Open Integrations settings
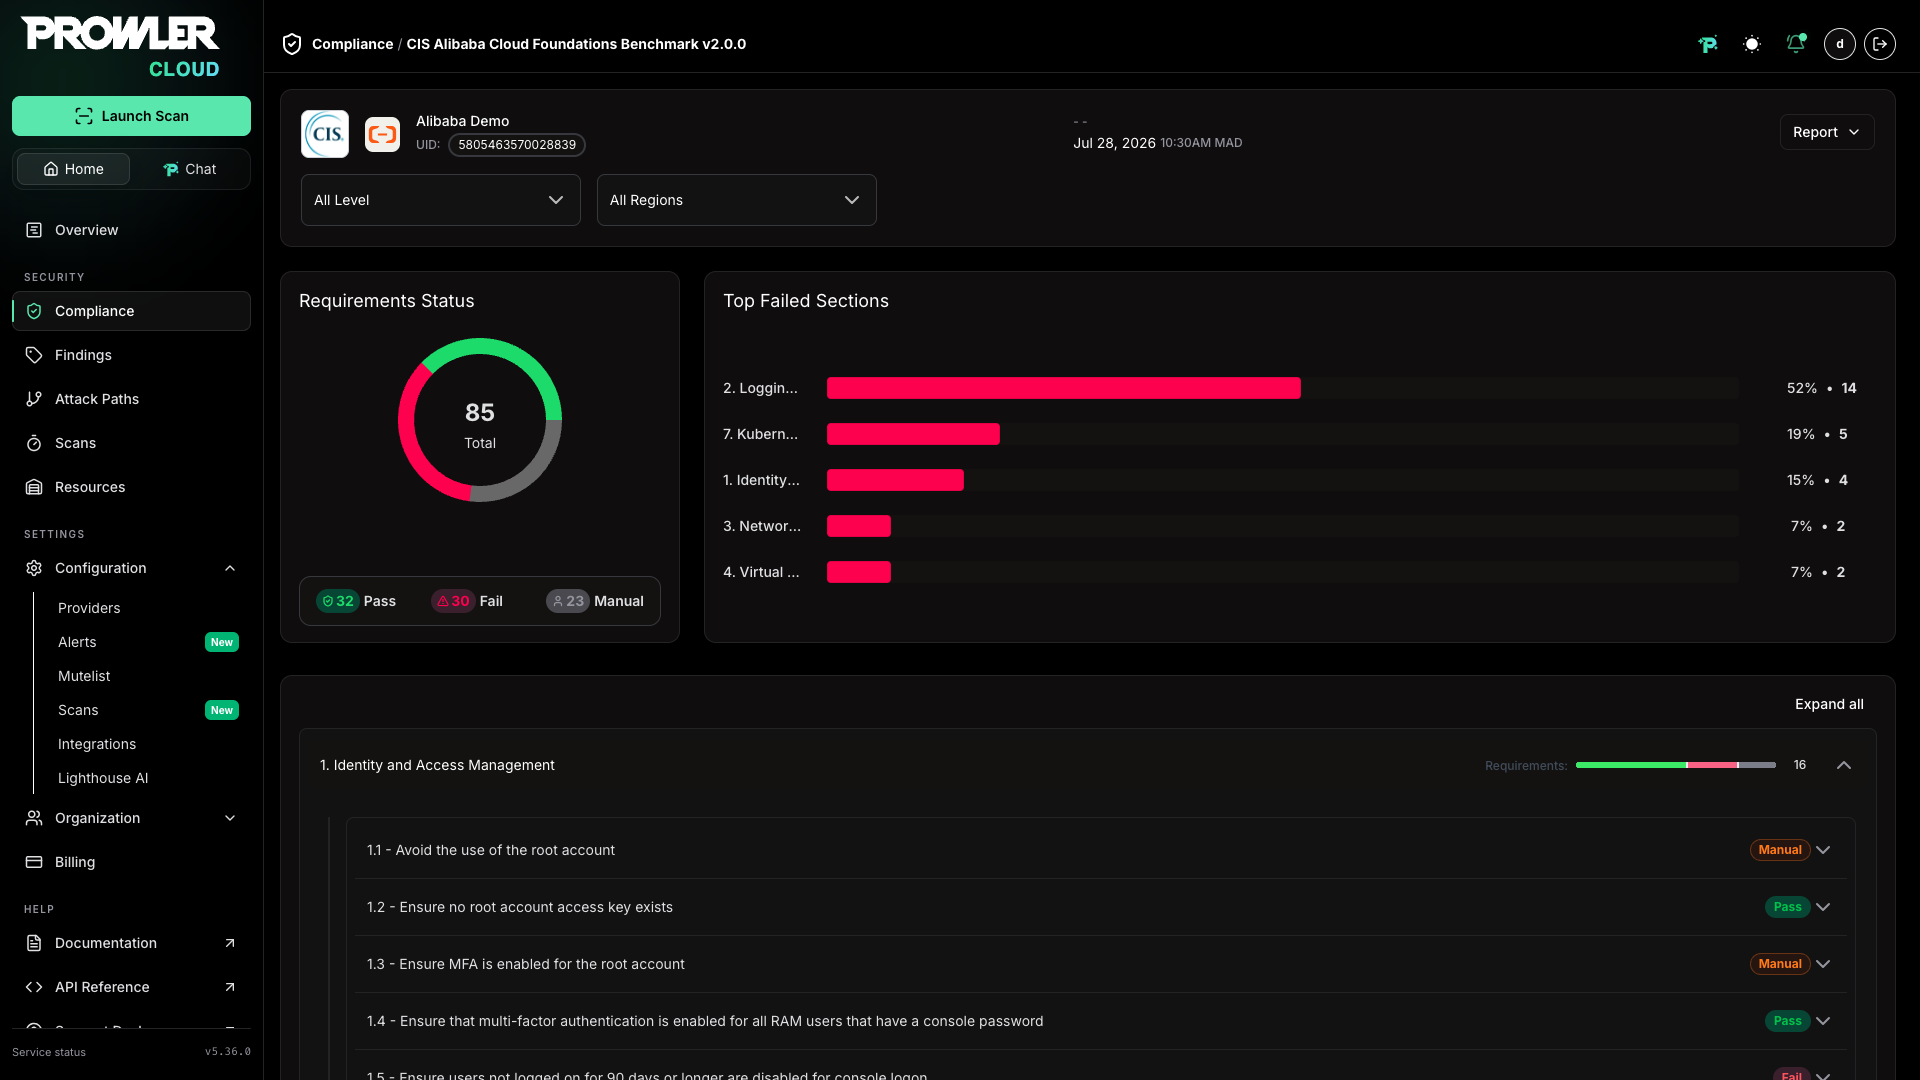 97,744
